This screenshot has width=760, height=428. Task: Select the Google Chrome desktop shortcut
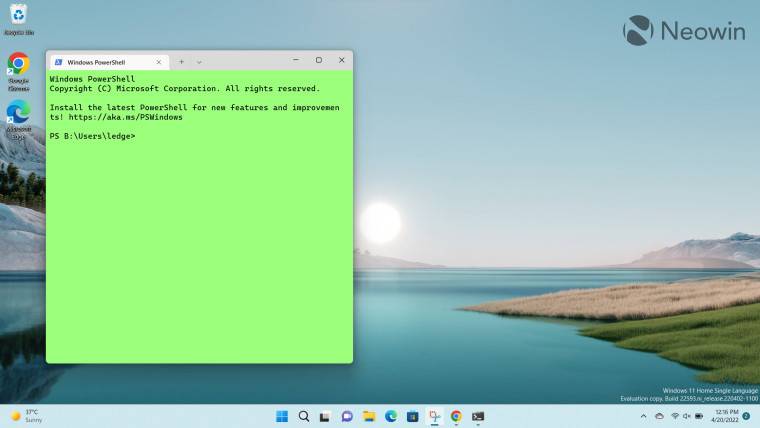tap(18, 67)
